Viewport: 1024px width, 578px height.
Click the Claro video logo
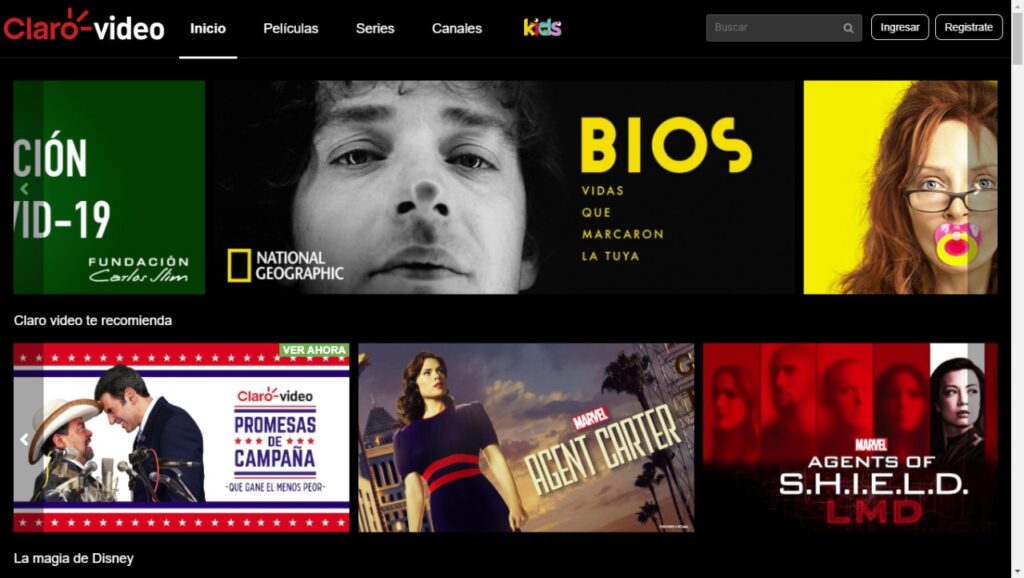(x=84, y=26)
